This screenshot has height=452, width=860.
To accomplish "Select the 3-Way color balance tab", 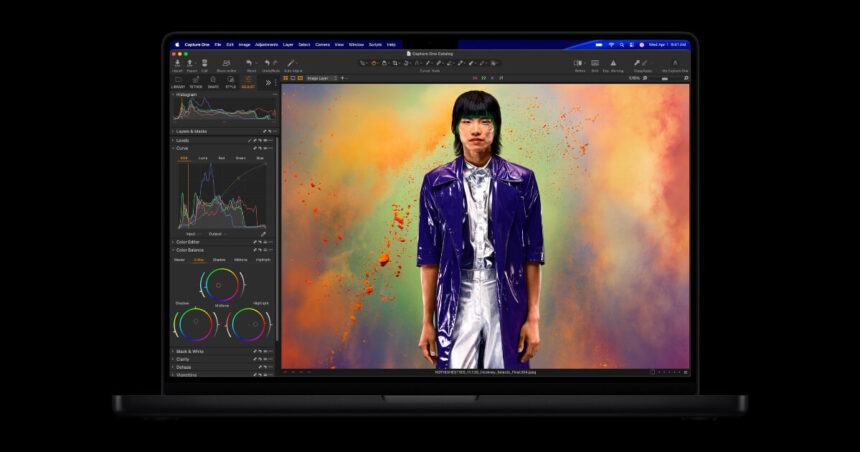I will (x=199, y=260).
